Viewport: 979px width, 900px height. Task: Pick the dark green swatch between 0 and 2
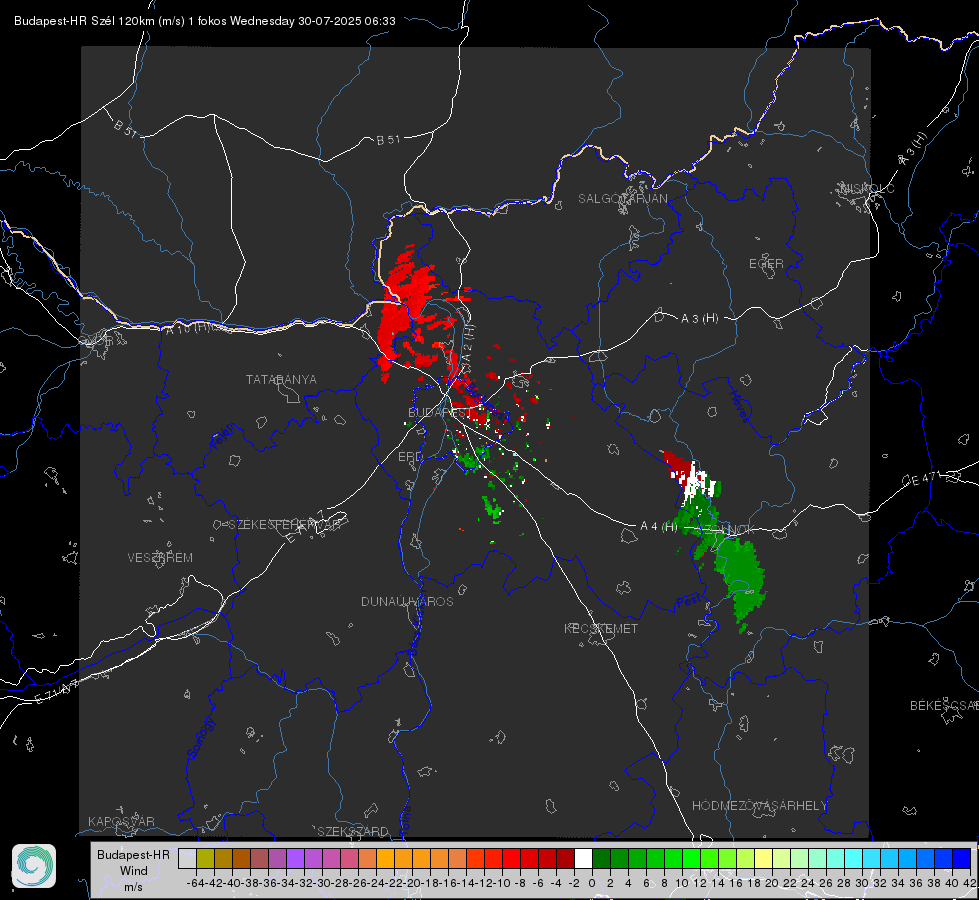coord(601,858)
